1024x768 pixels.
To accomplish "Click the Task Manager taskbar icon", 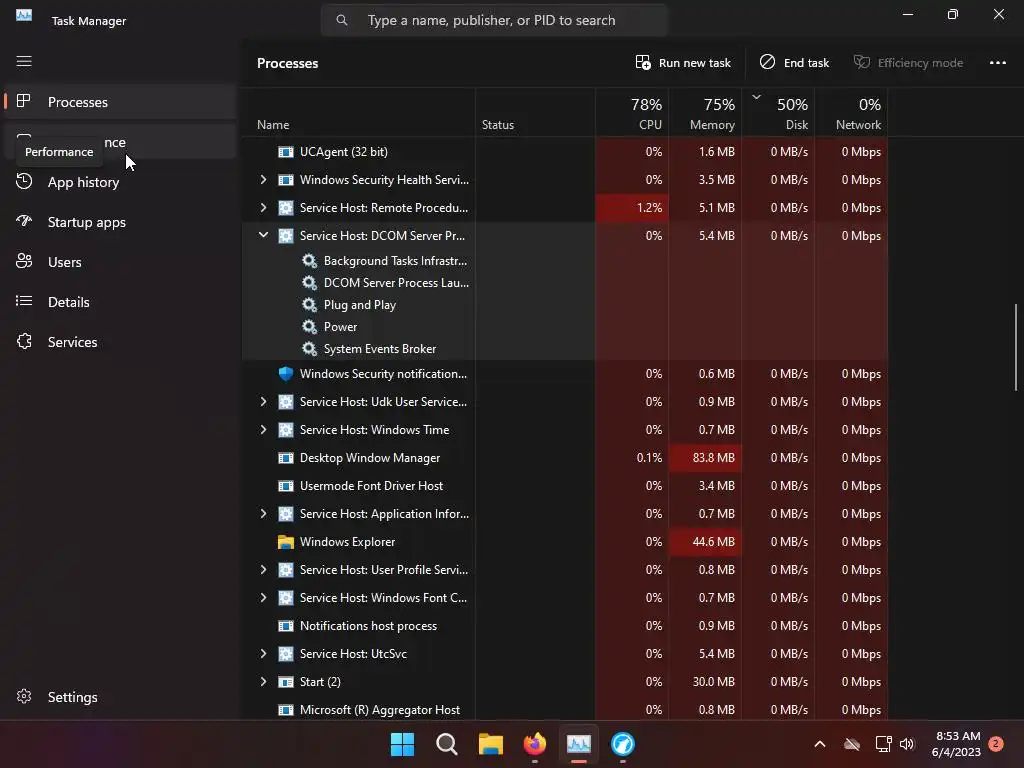I will (579, 744).
